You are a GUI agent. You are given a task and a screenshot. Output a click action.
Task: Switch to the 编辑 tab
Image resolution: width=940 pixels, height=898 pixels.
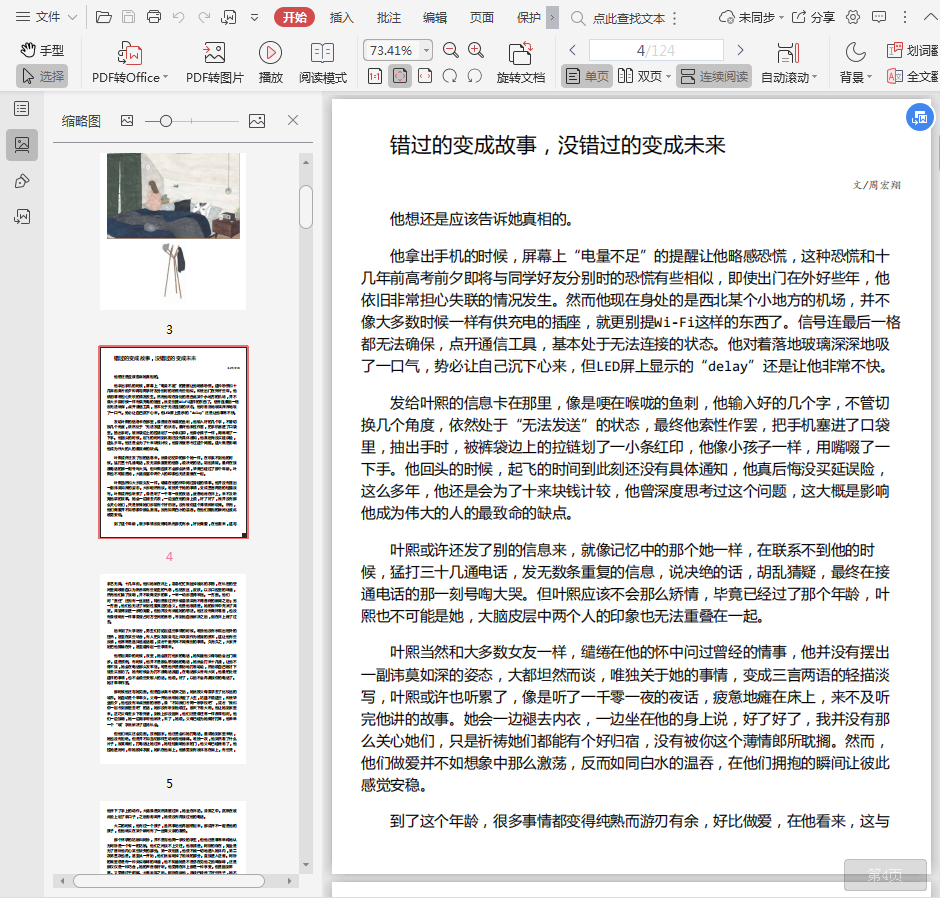tap(435, 17)
